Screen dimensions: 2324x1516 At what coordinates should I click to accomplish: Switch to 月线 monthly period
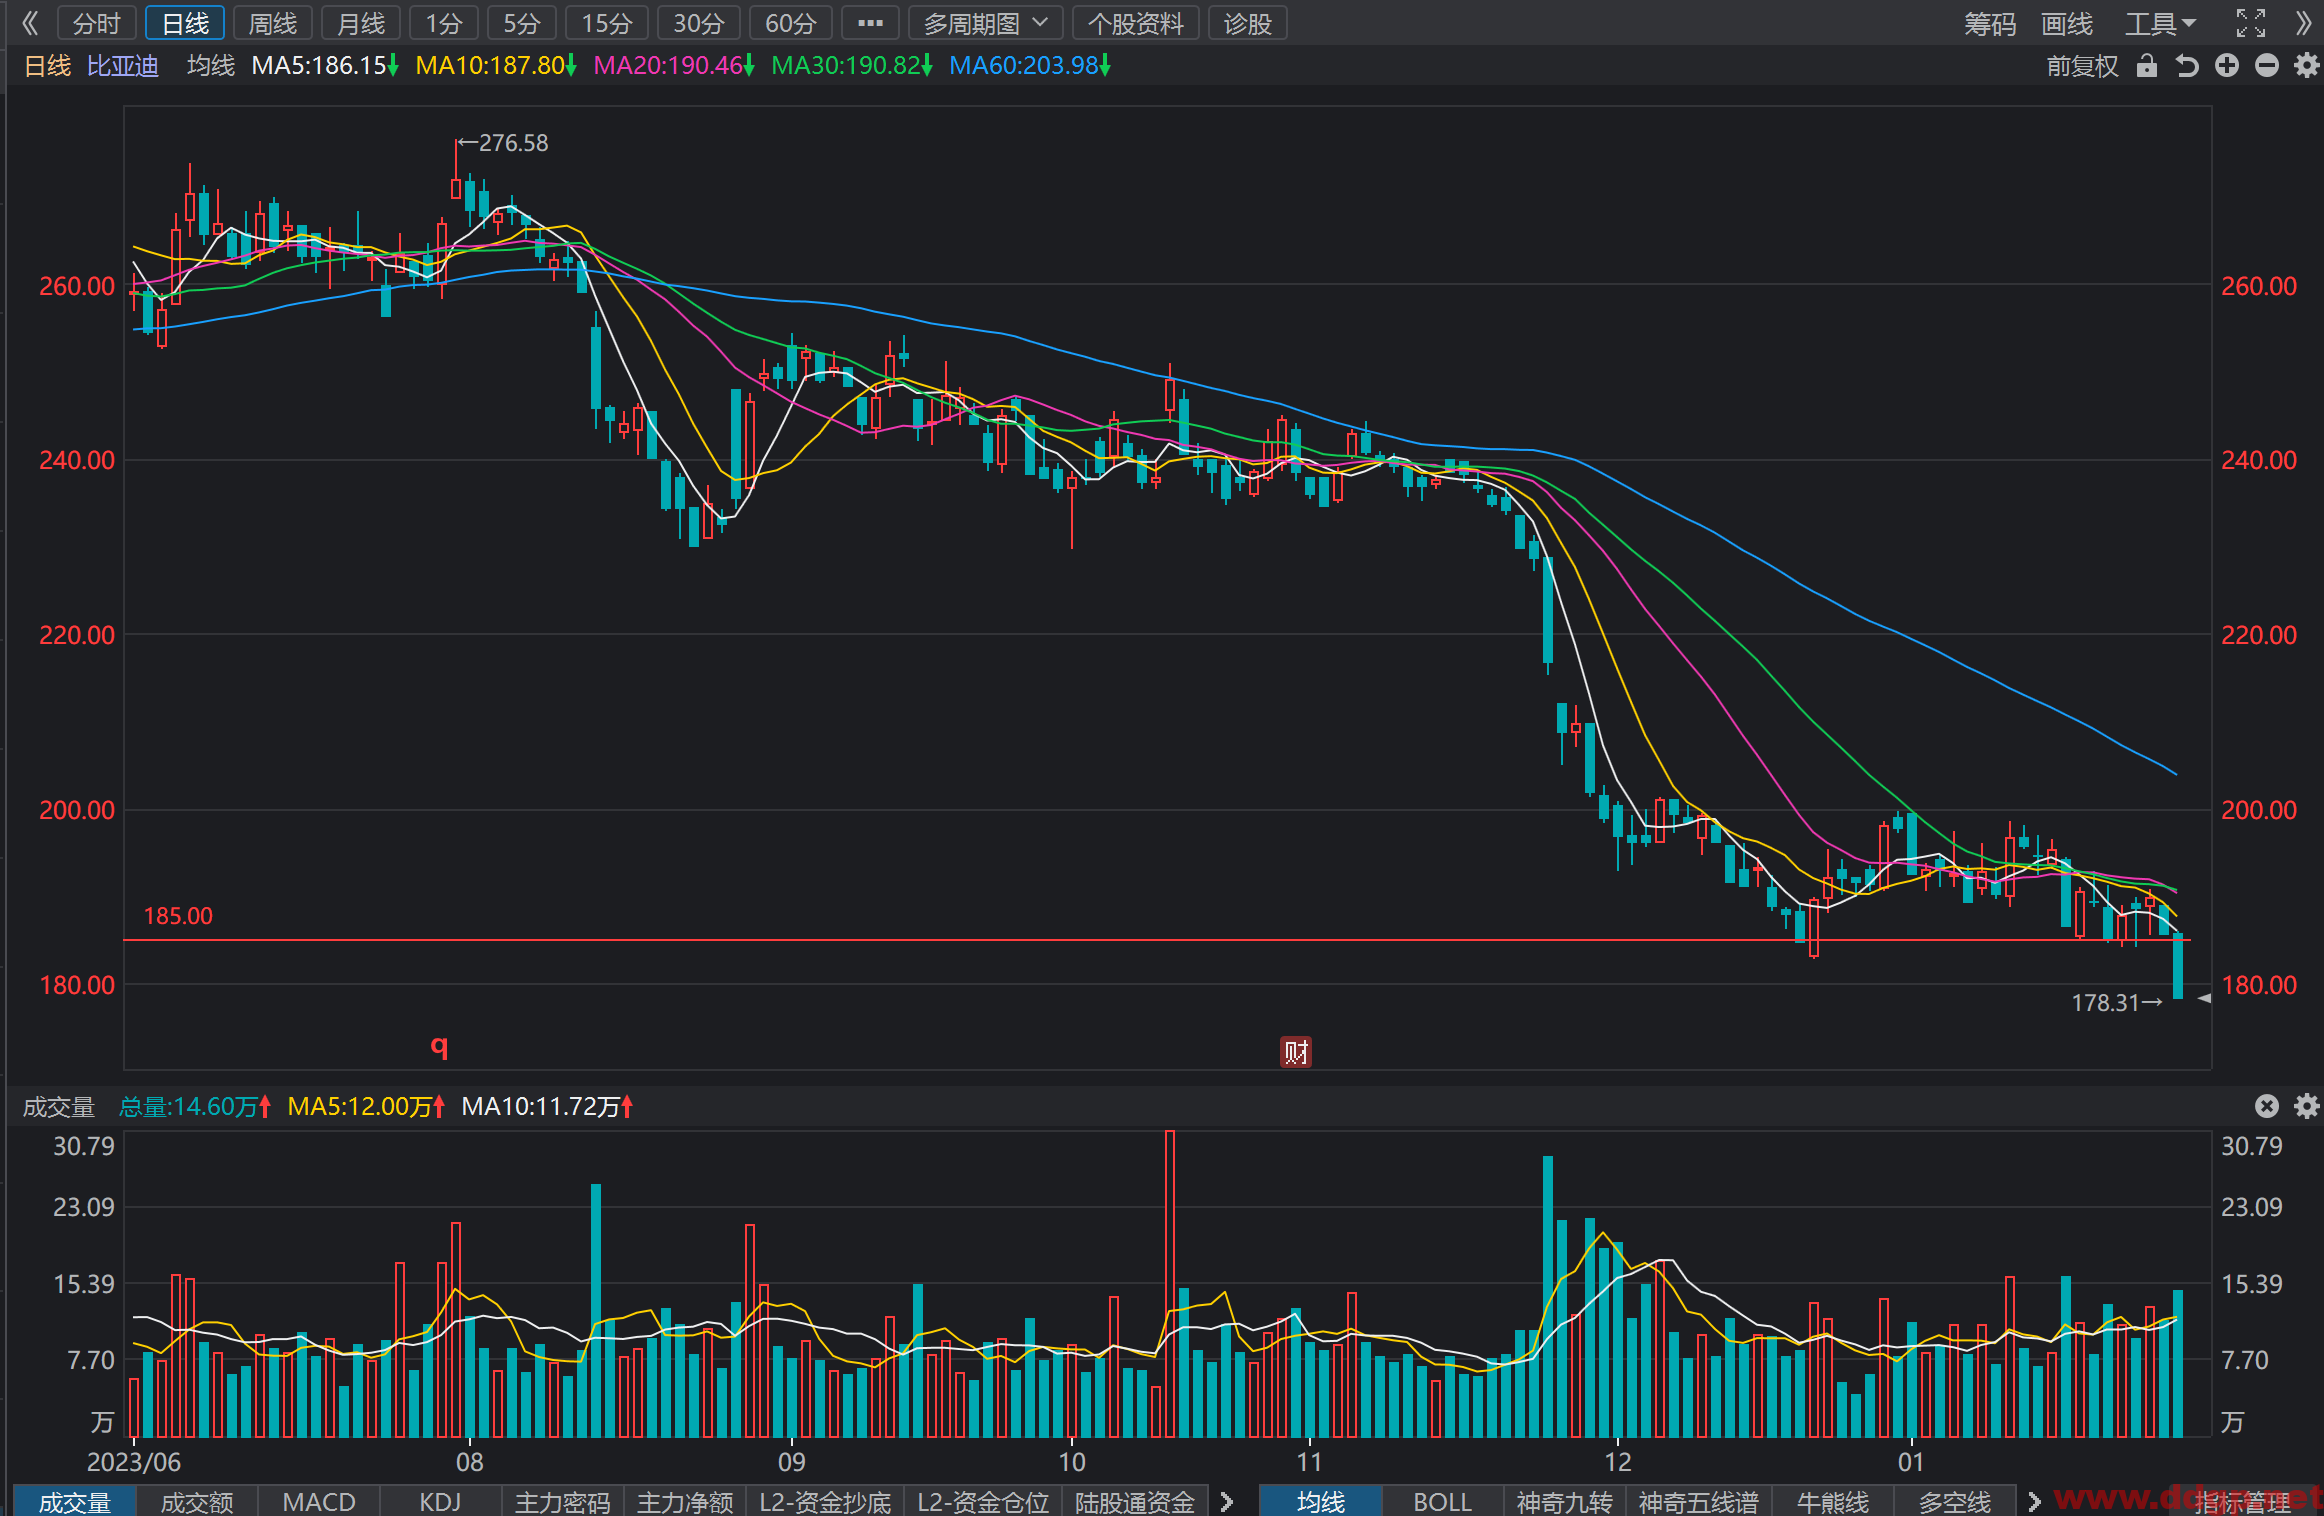pos(361,23)
